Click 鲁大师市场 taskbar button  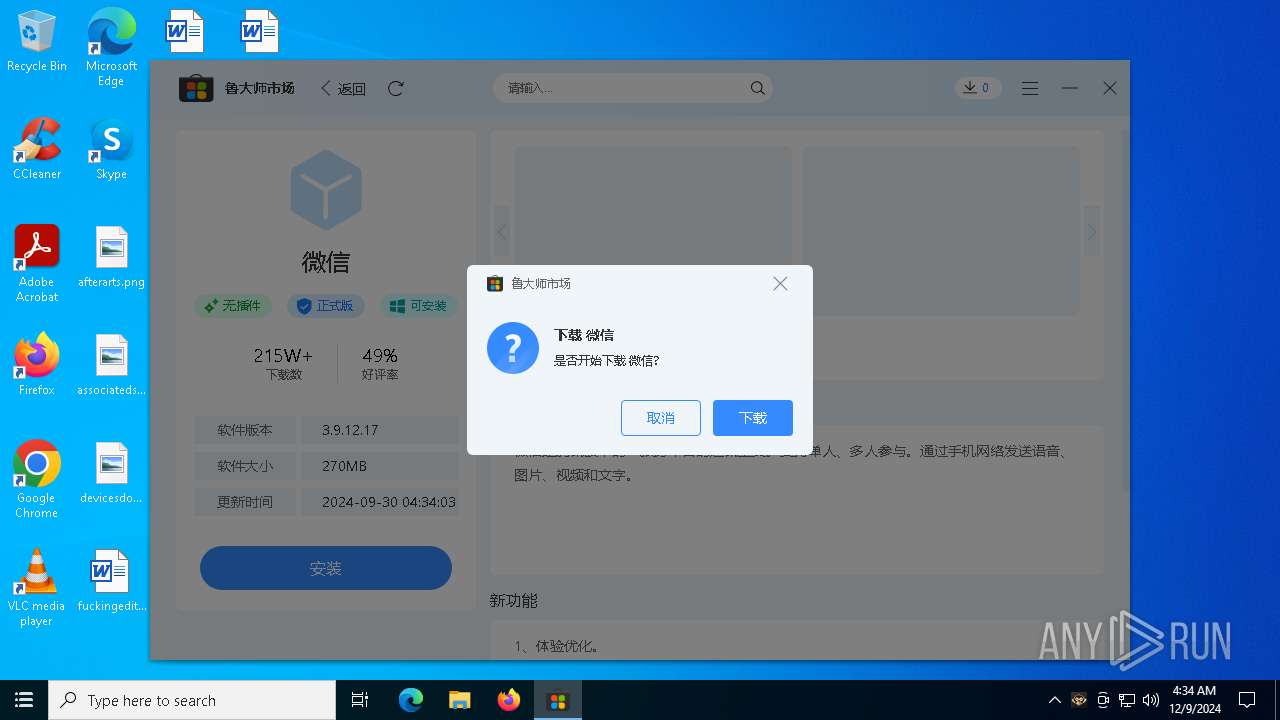(x=557, y=700)
